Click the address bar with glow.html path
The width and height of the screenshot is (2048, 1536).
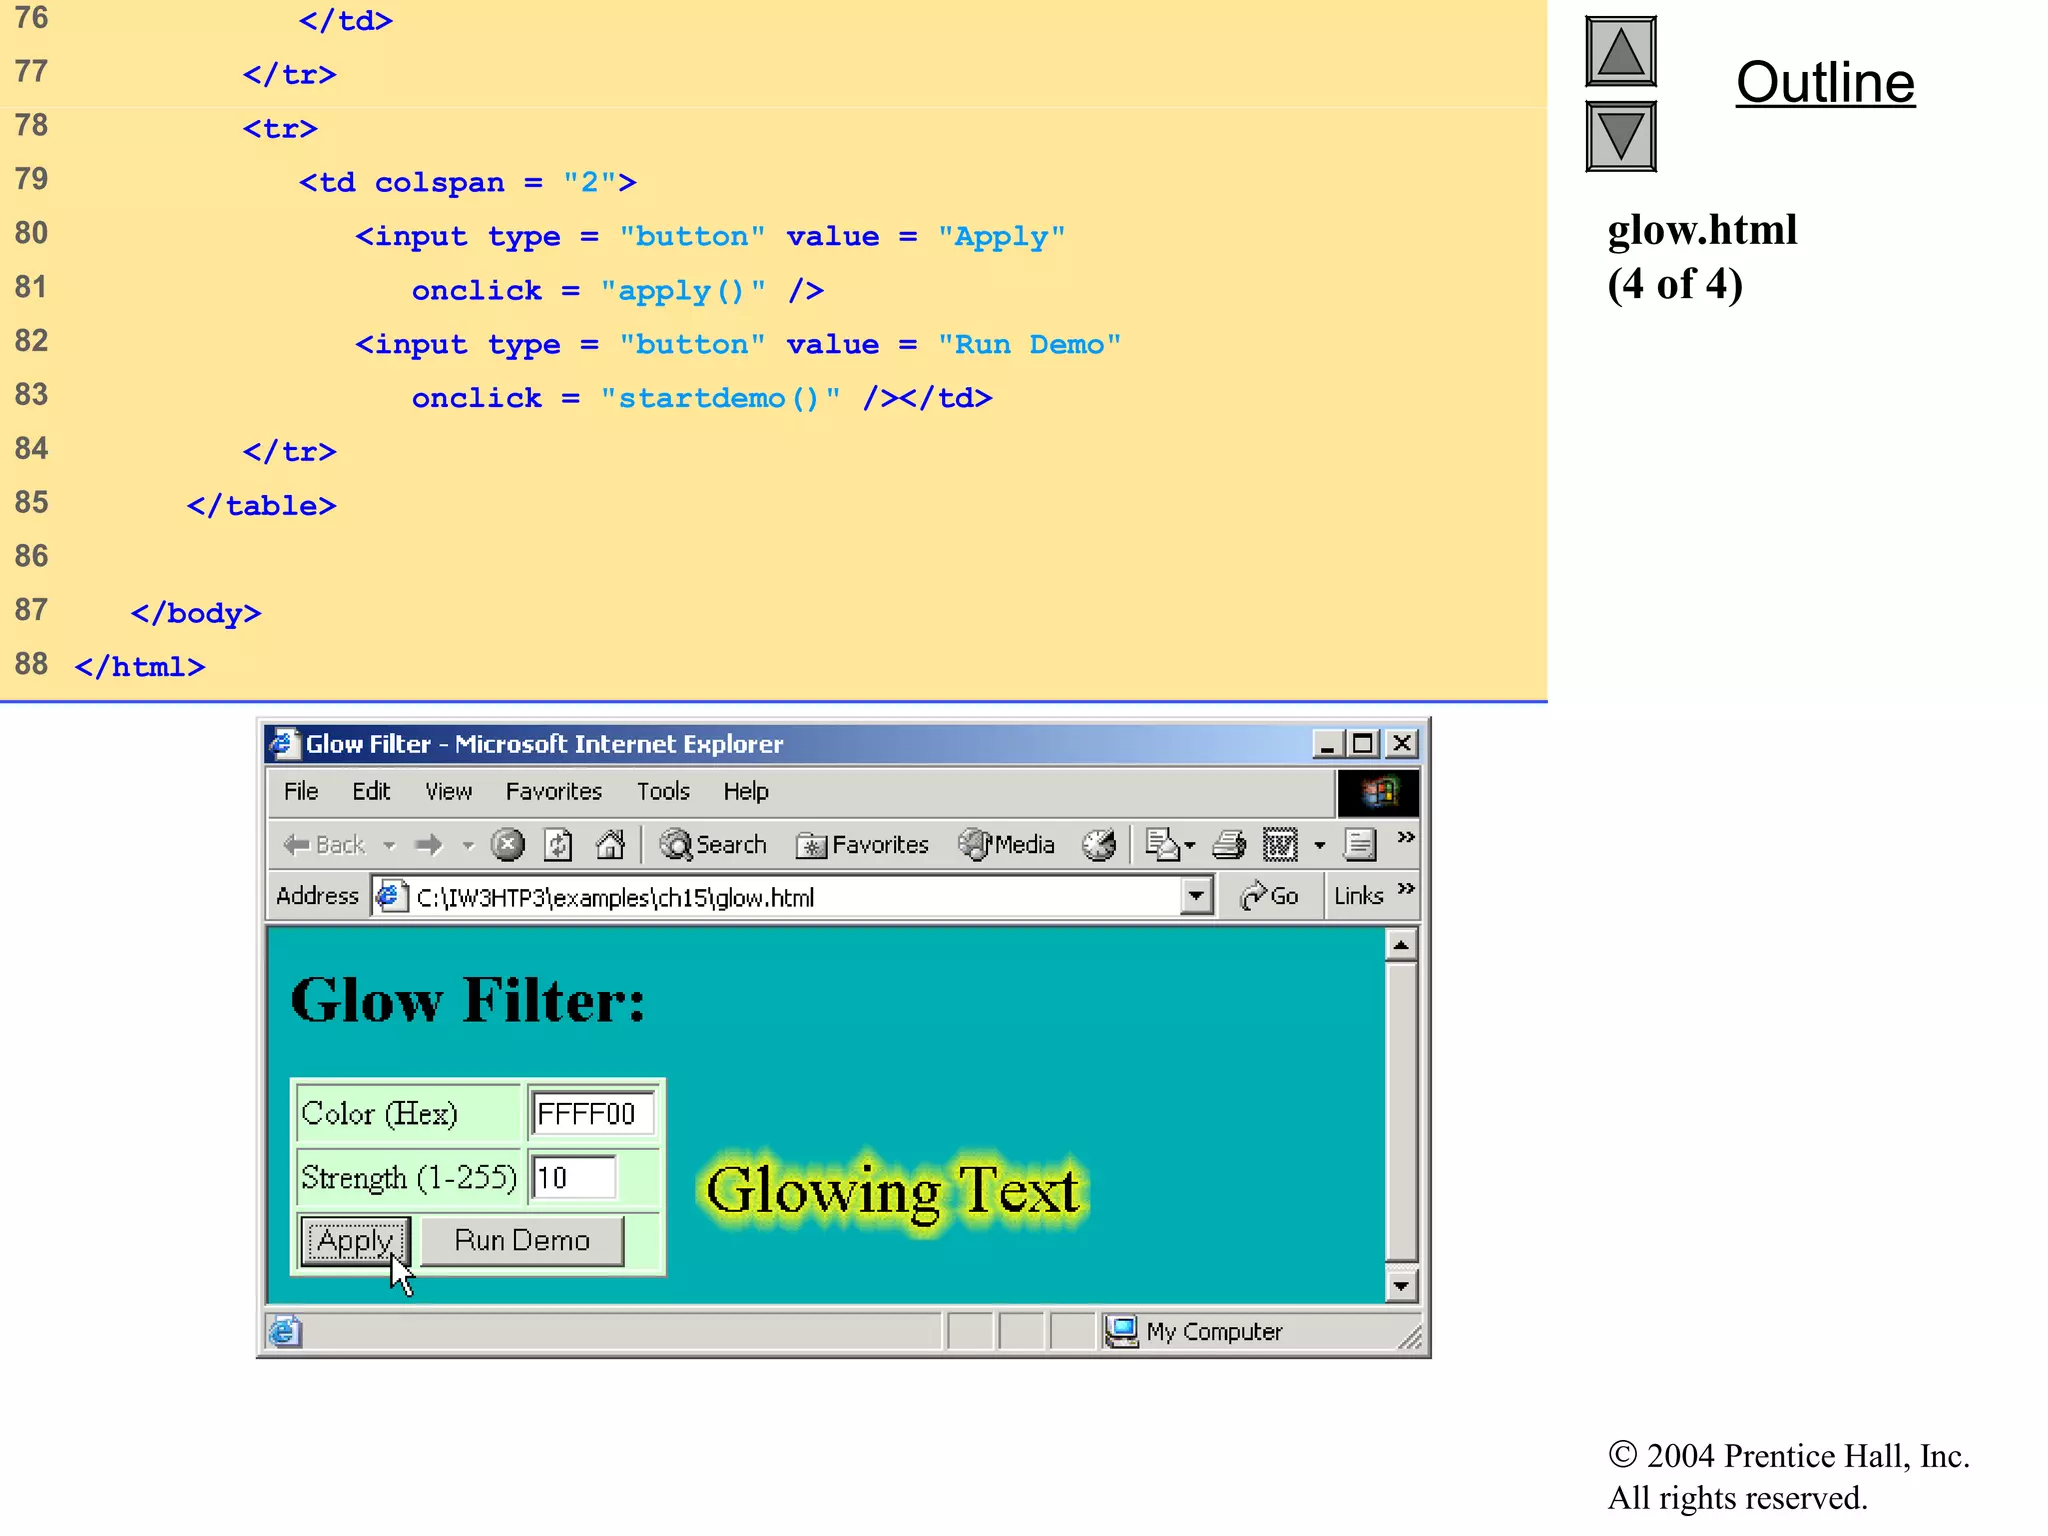click(x=795, y=897)
